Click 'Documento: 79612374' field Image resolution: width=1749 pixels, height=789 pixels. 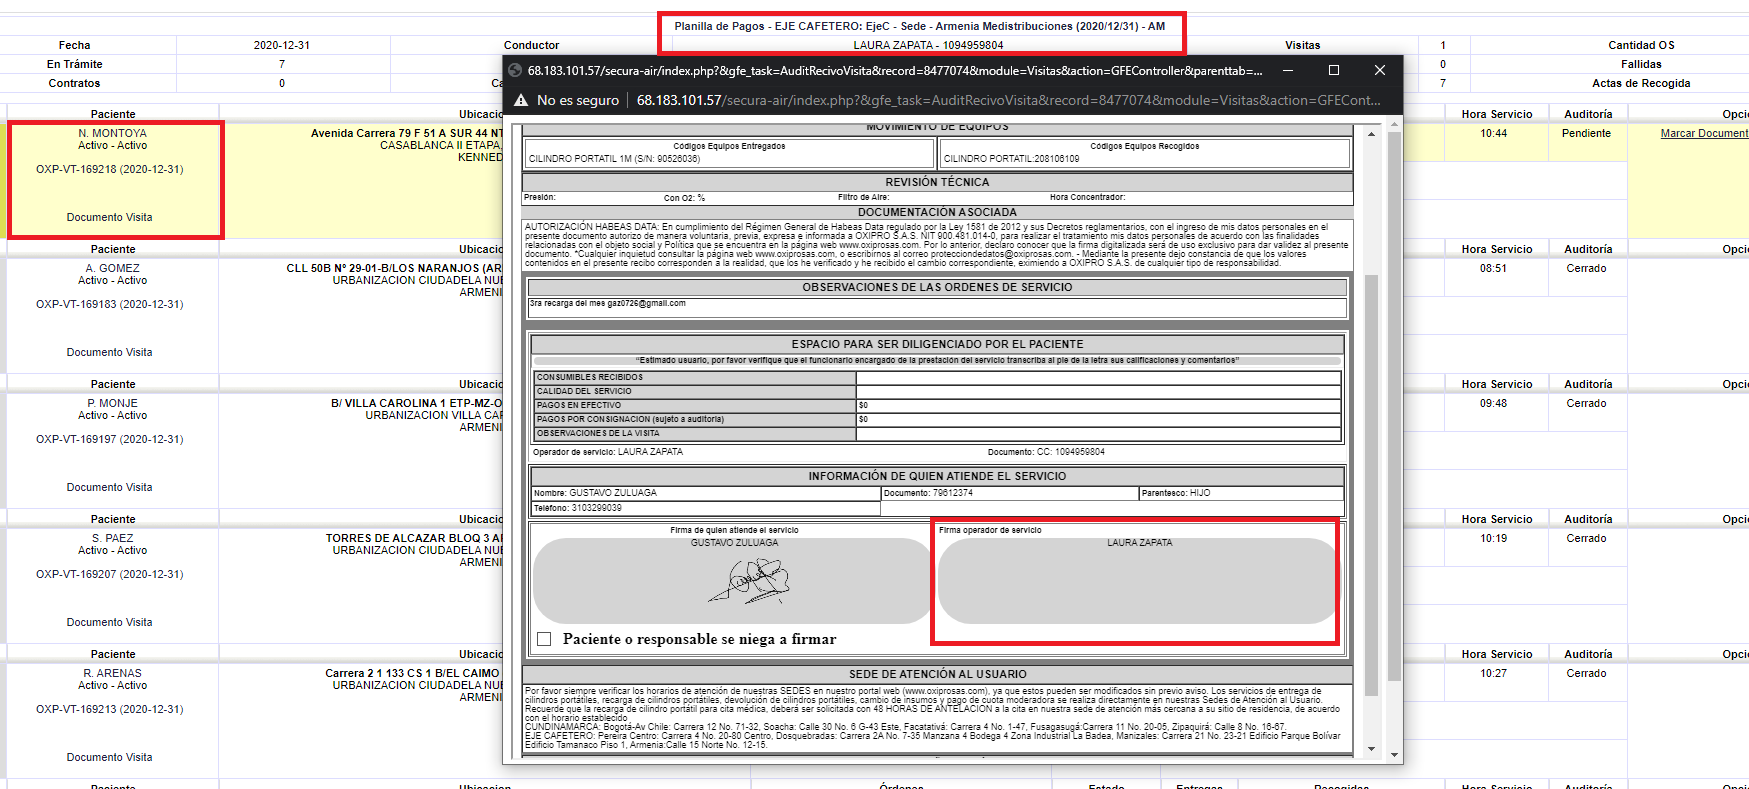coord(1010,493)
